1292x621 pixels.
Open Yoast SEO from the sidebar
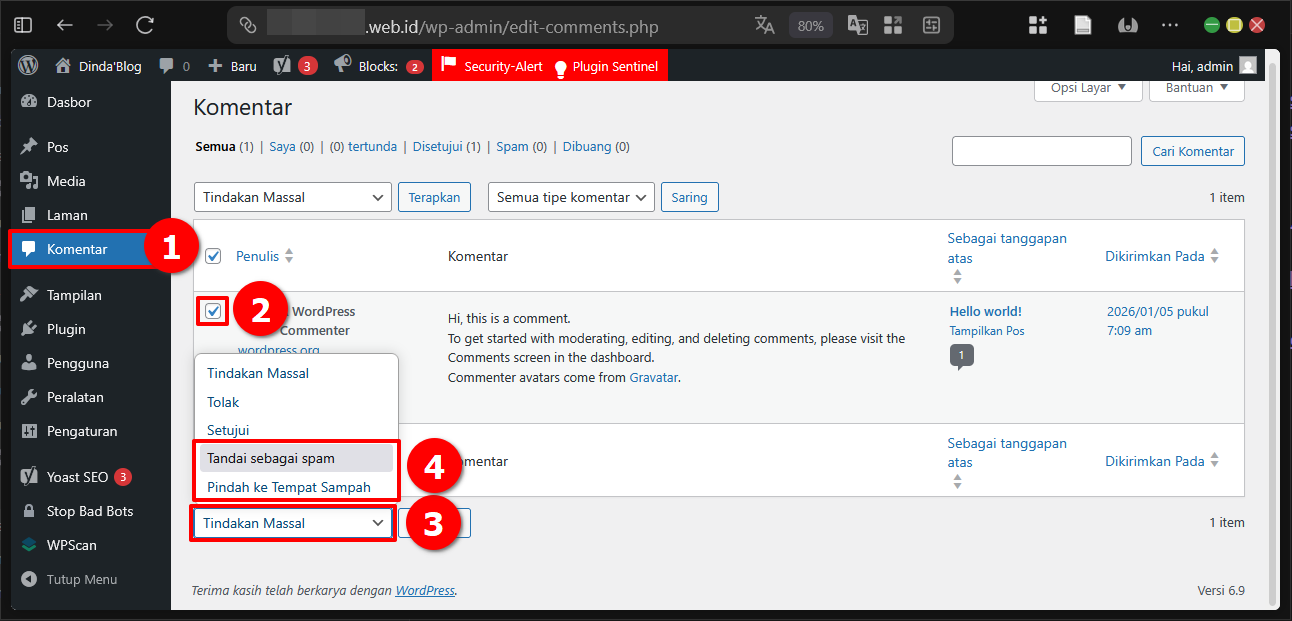(72, 477)
